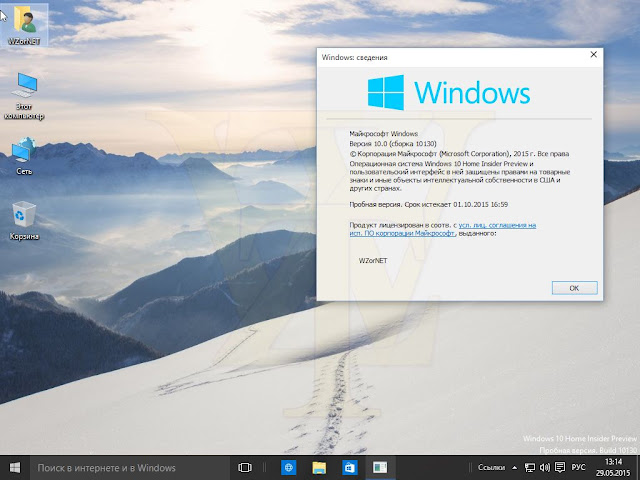Image resolution: width=640 pixels, height=480 pixels.
Task: Select the Этот компьютер desktop icon
Action: (x=24, y=96)
